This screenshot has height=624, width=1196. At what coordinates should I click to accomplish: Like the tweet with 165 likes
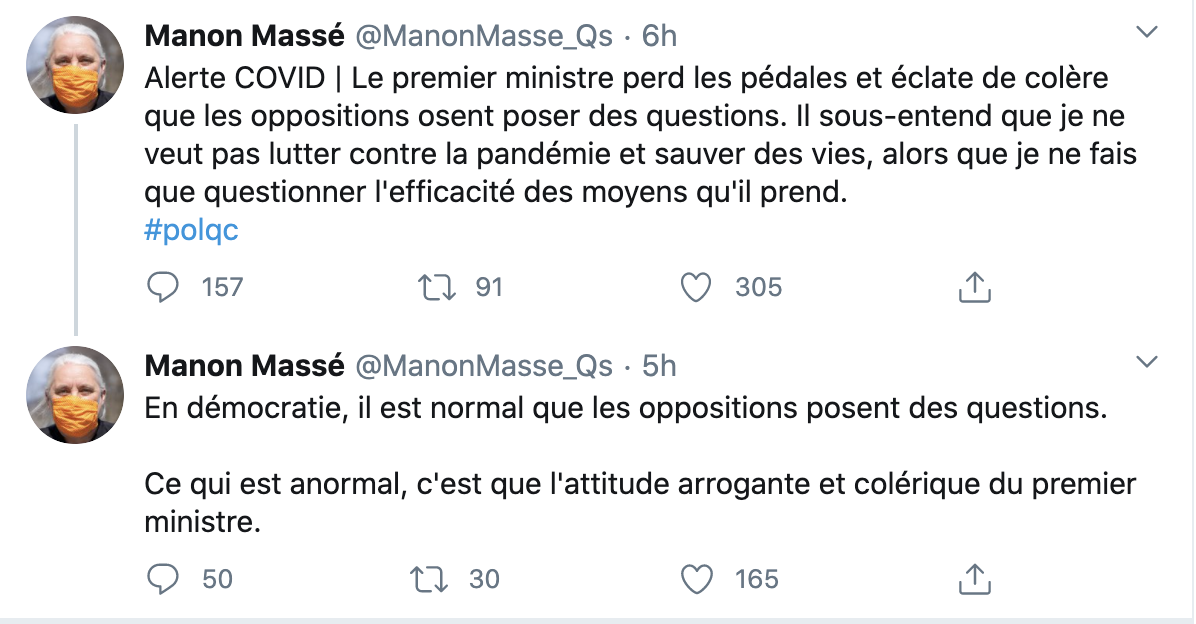click(696, 579)
